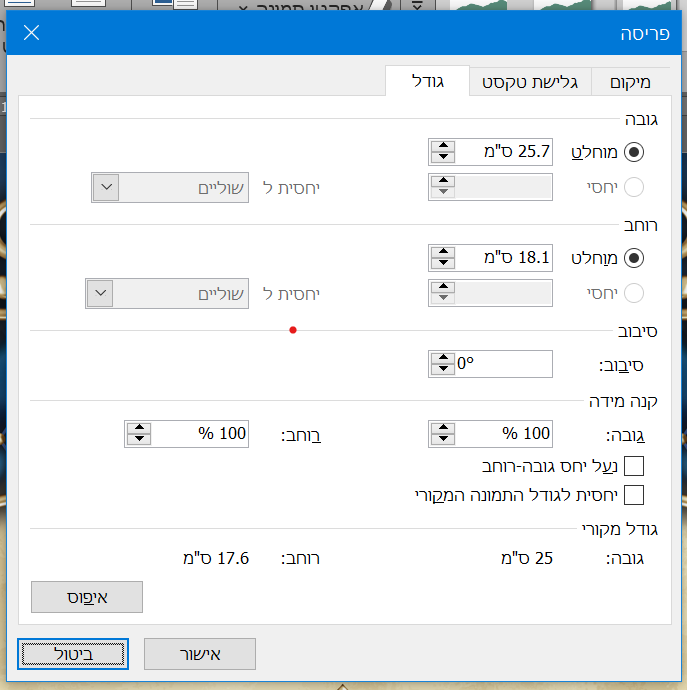This screenshot has height=690, width=687.
Task: Expand the height יחסית ל dropdown
Action: point(106,187)
